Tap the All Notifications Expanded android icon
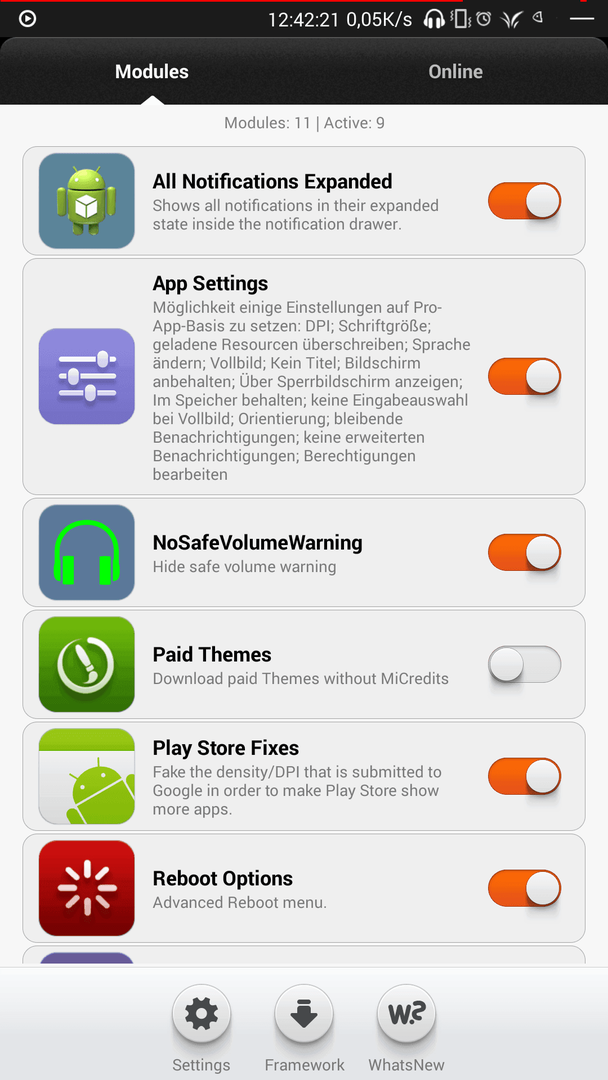Viewport: 608px width, 1080px height. (87, 200)
